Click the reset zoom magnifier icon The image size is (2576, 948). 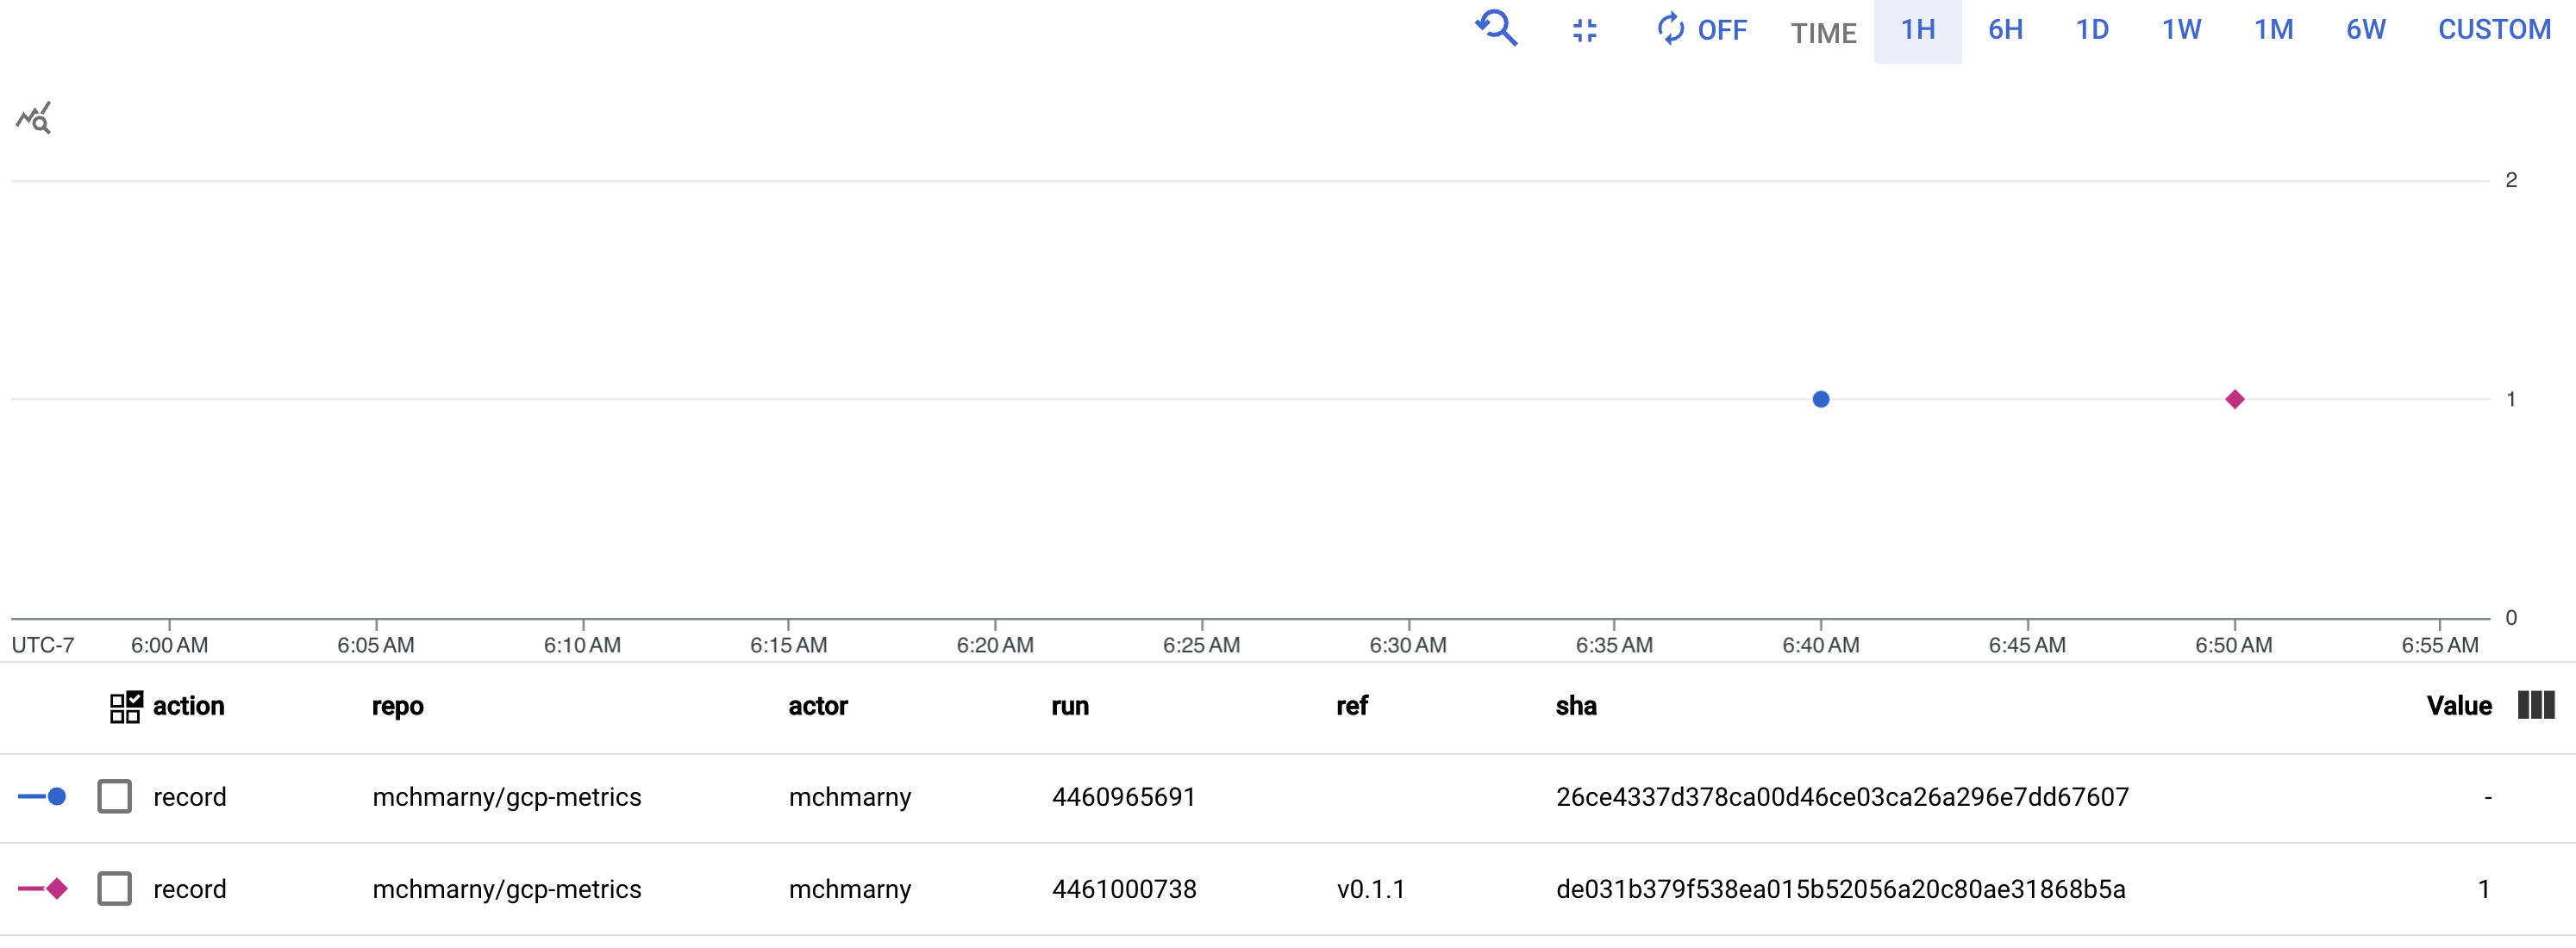point(1497,29)
